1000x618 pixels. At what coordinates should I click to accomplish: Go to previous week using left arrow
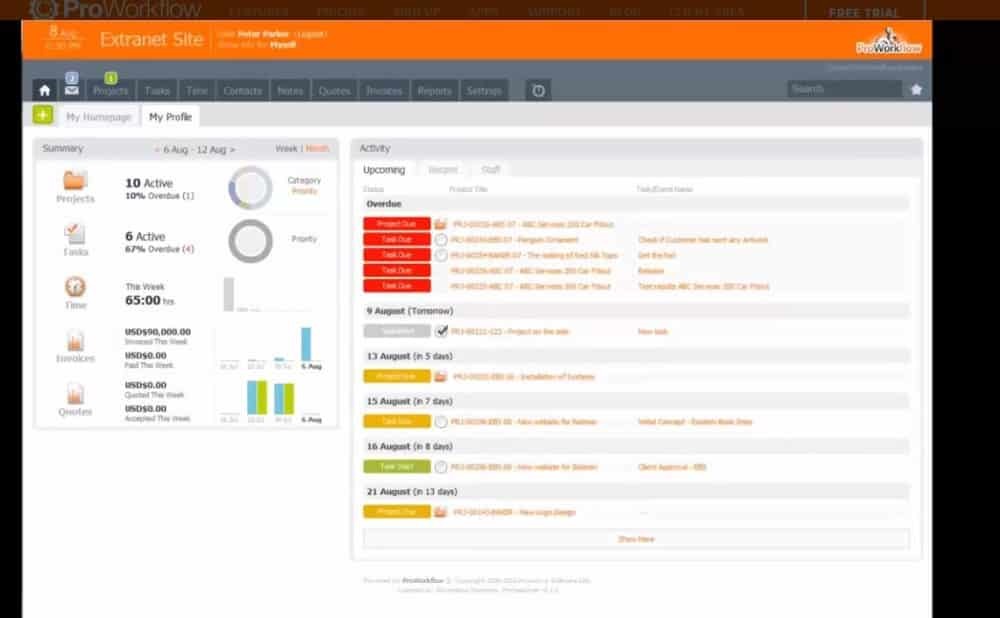(x=157, y=149)
